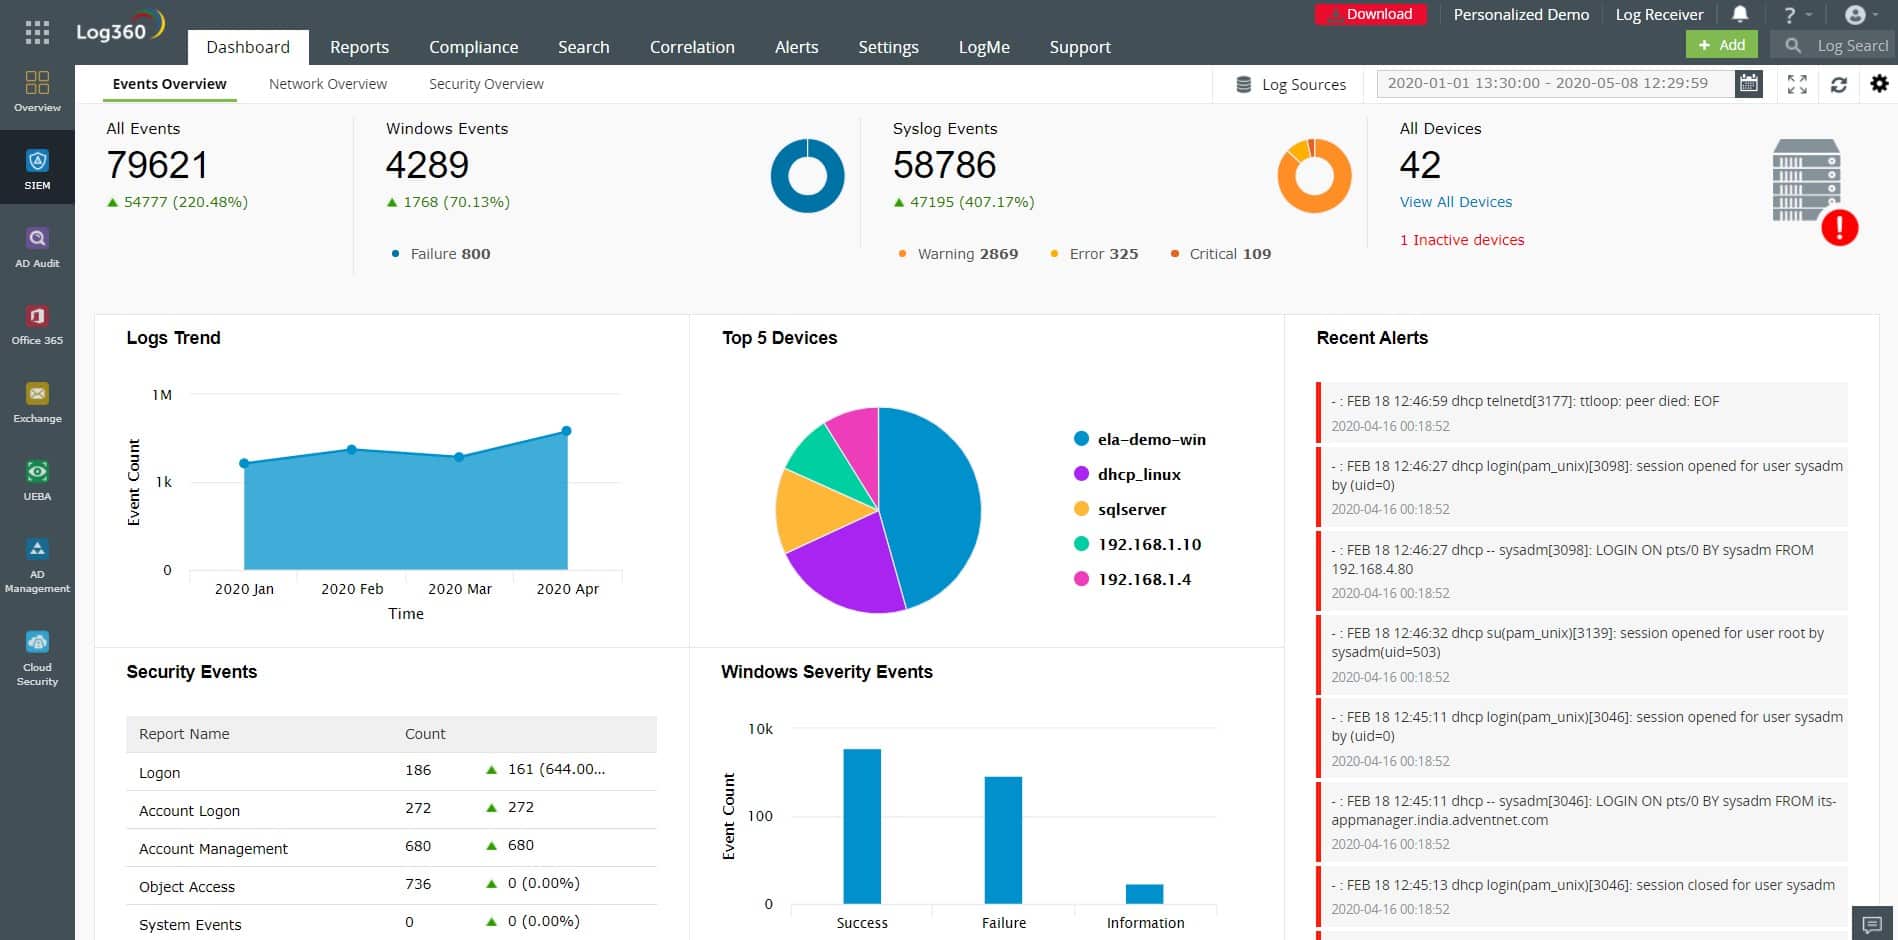1898x940 pixels.
Task: Click the Failure bar in Windows Severity chart
Action: click(x=1003, y=840)
